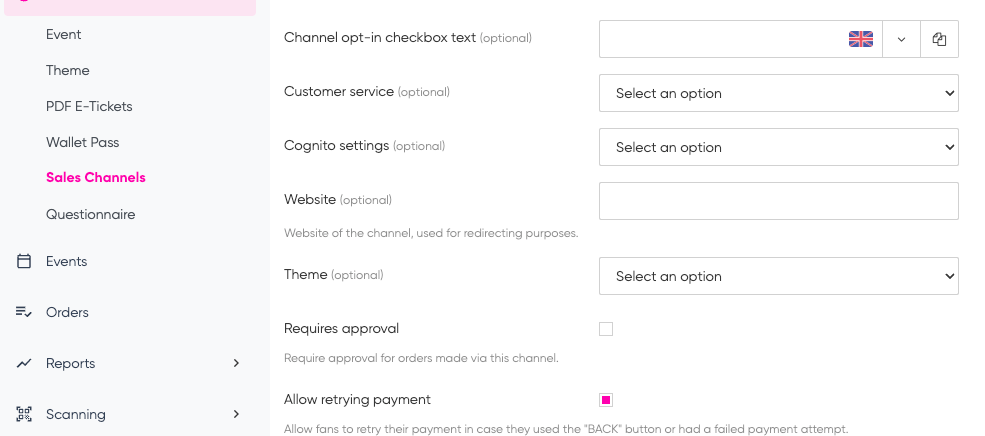This screenshot has height=436, width=985.
Task: Select Wallet Pass in sidebar
Action: 82,143
